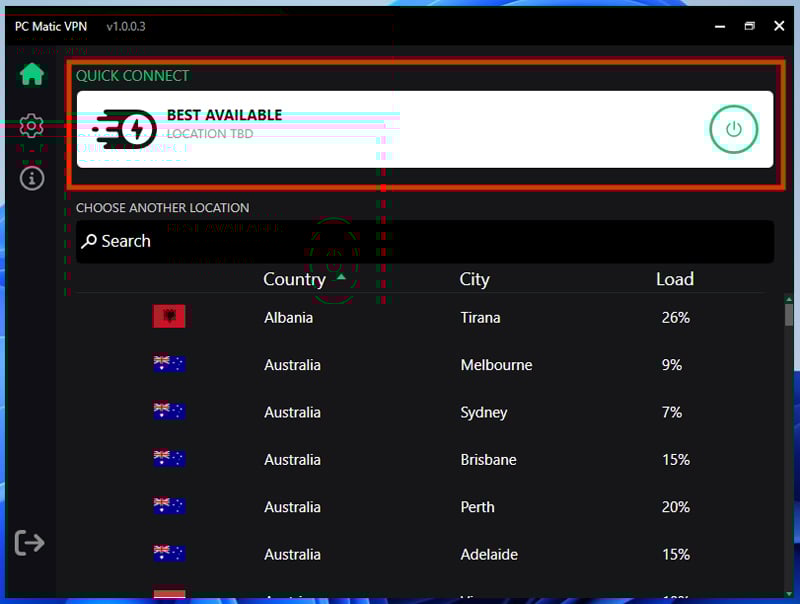Click the Best Available speed bolt icon

[x=125, y=128]
